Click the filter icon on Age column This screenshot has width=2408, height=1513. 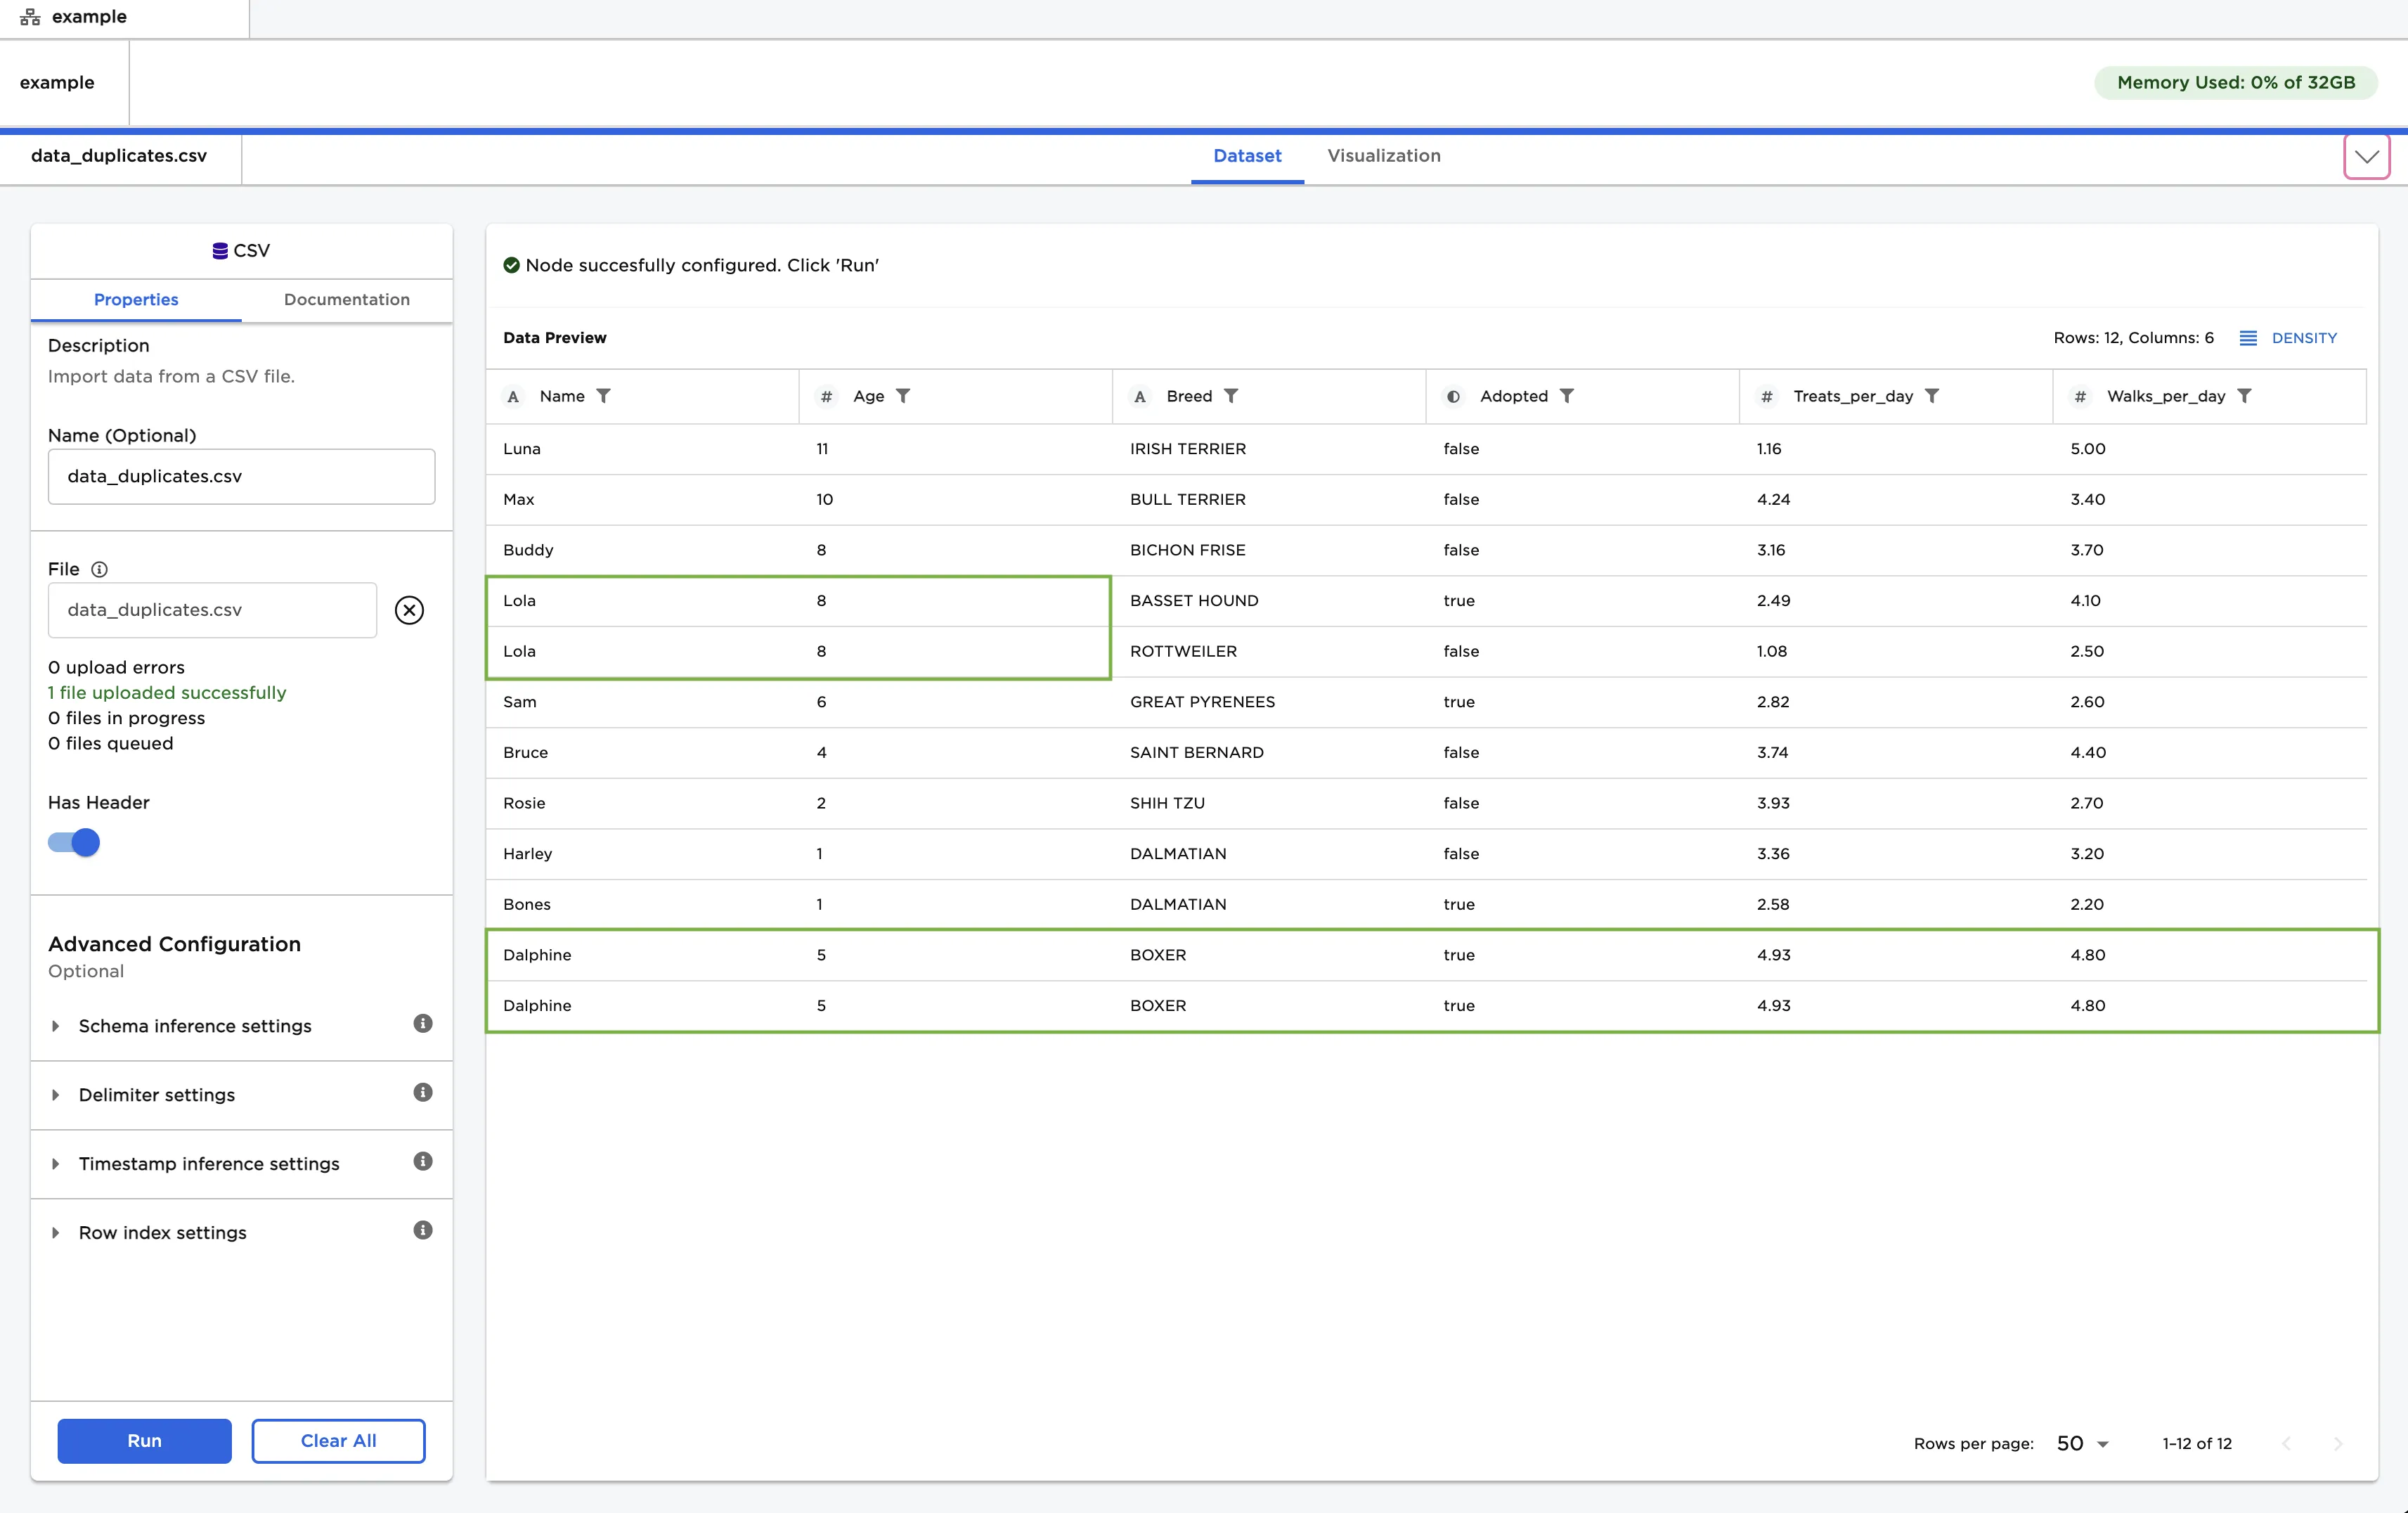(x=903, y=396)
